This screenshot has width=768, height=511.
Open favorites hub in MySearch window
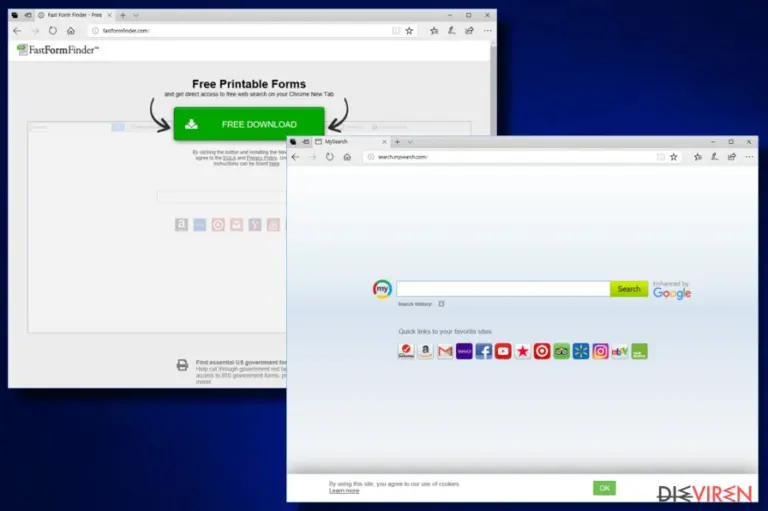(698, 157)
